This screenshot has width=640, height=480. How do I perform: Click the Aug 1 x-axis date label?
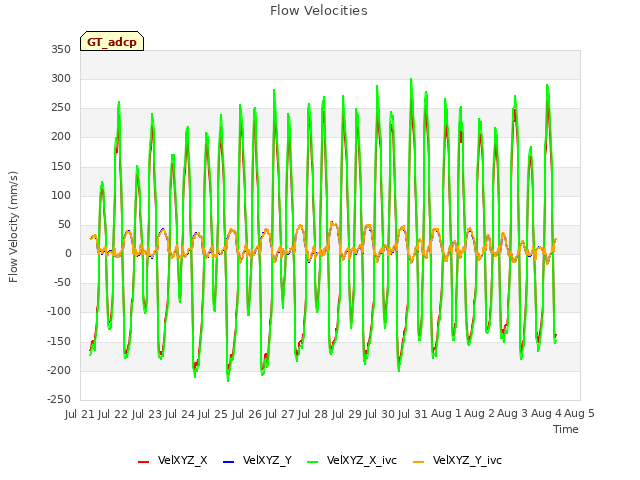pyautogui.click(x=446, y=414)
